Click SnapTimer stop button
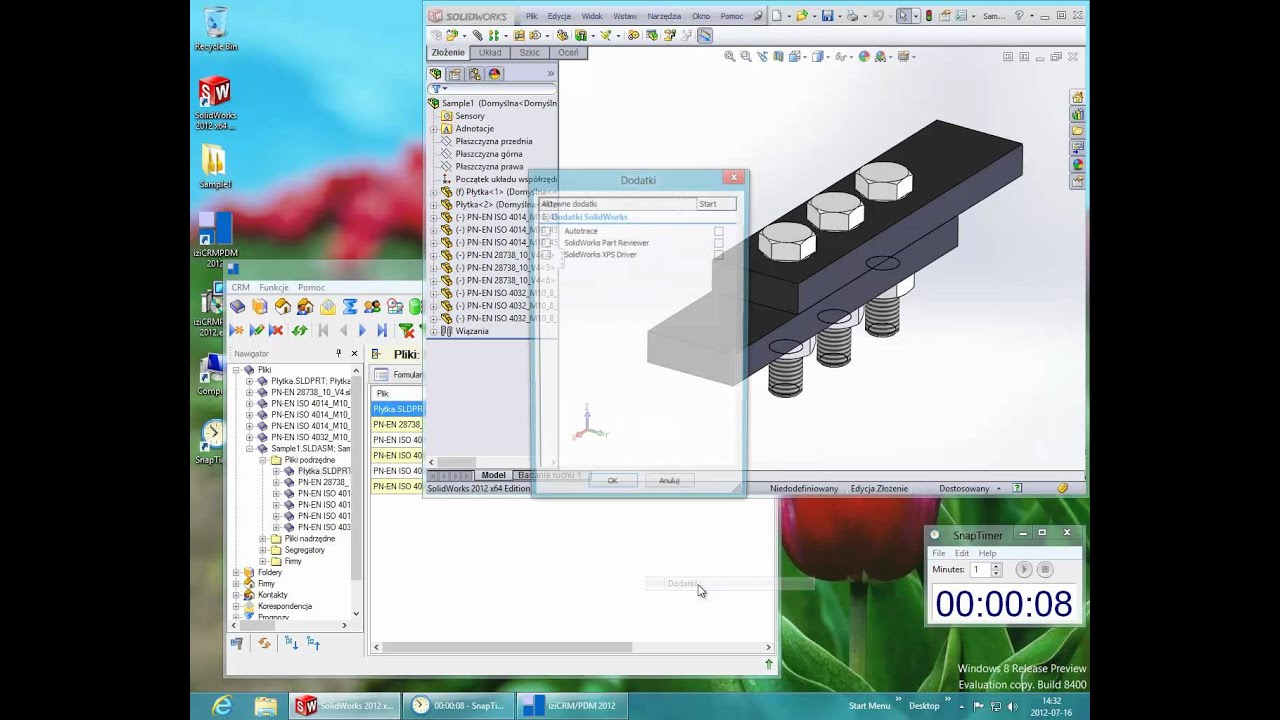This screenshot has width=1280, height=720. coord(1045,570)
